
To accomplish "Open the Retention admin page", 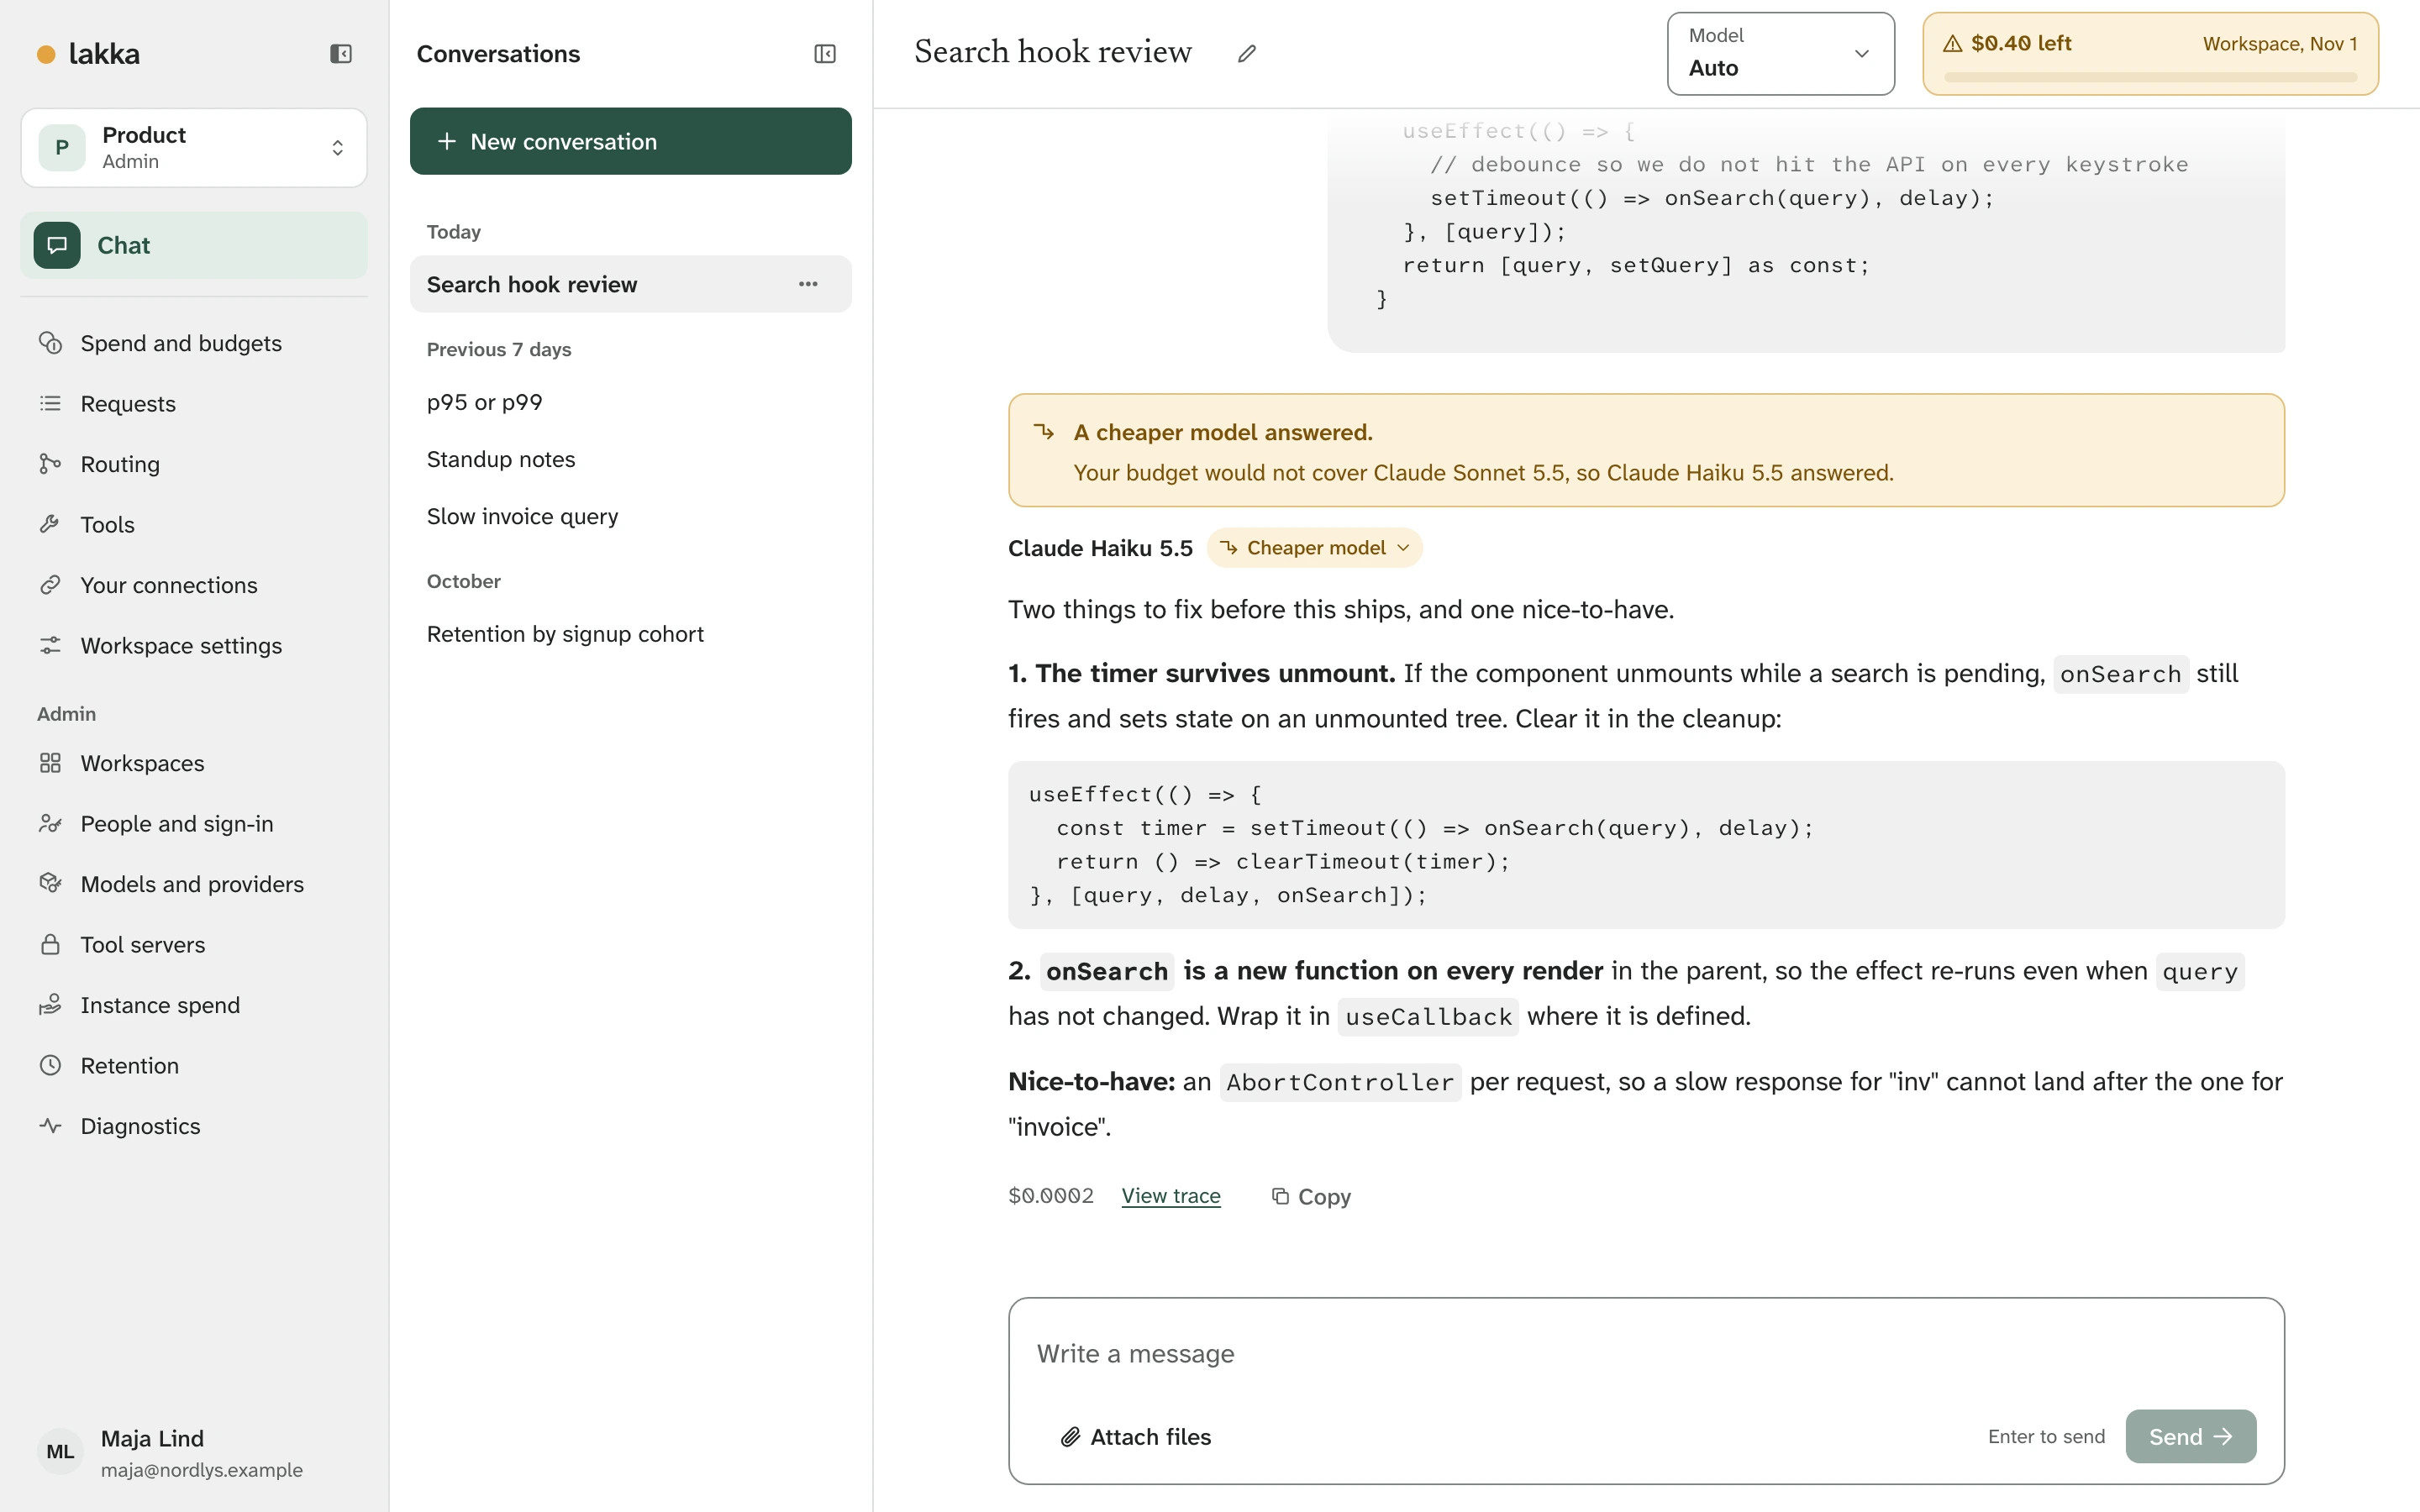I will point(194,1065).
